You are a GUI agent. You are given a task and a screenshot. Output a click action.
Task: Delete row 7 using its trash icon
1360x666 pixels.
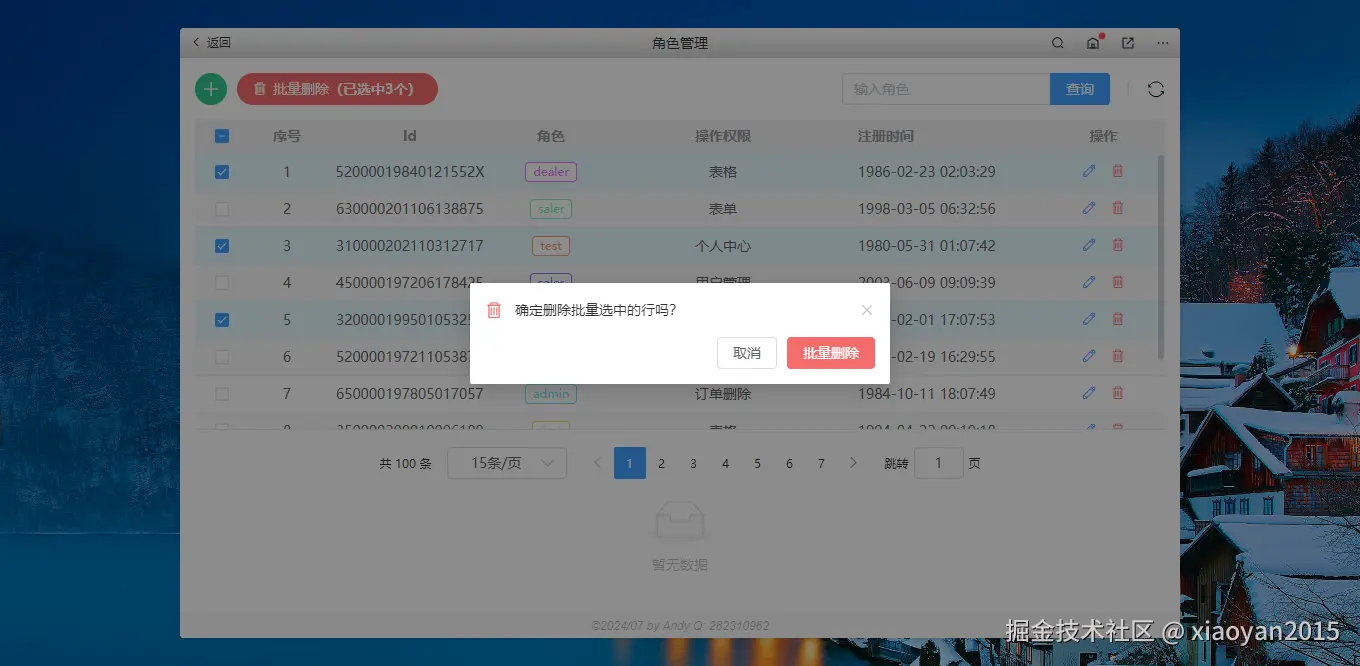click(x=1117, y=392)
